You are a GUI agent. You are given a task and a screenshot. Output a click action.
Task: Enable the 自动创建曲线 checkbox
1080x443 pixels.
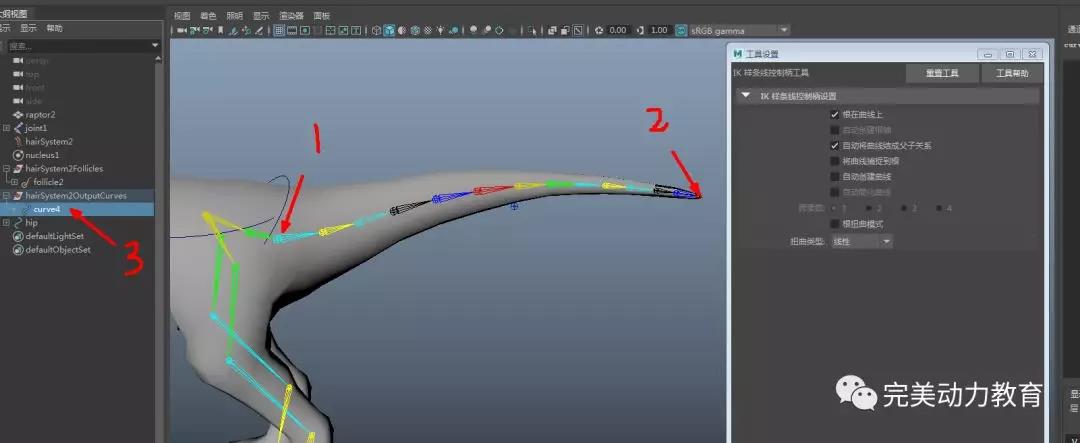(x=835, y=177)
